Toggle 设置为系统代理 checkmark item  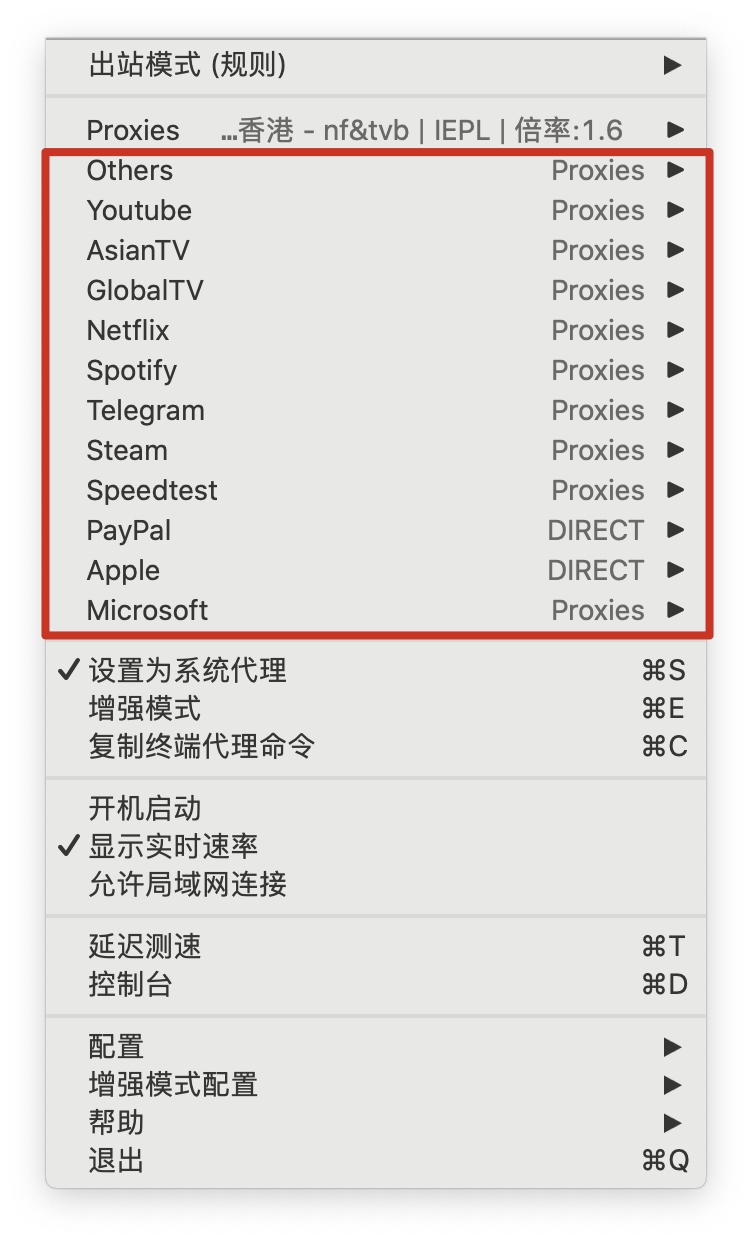[x=188, y=670]
